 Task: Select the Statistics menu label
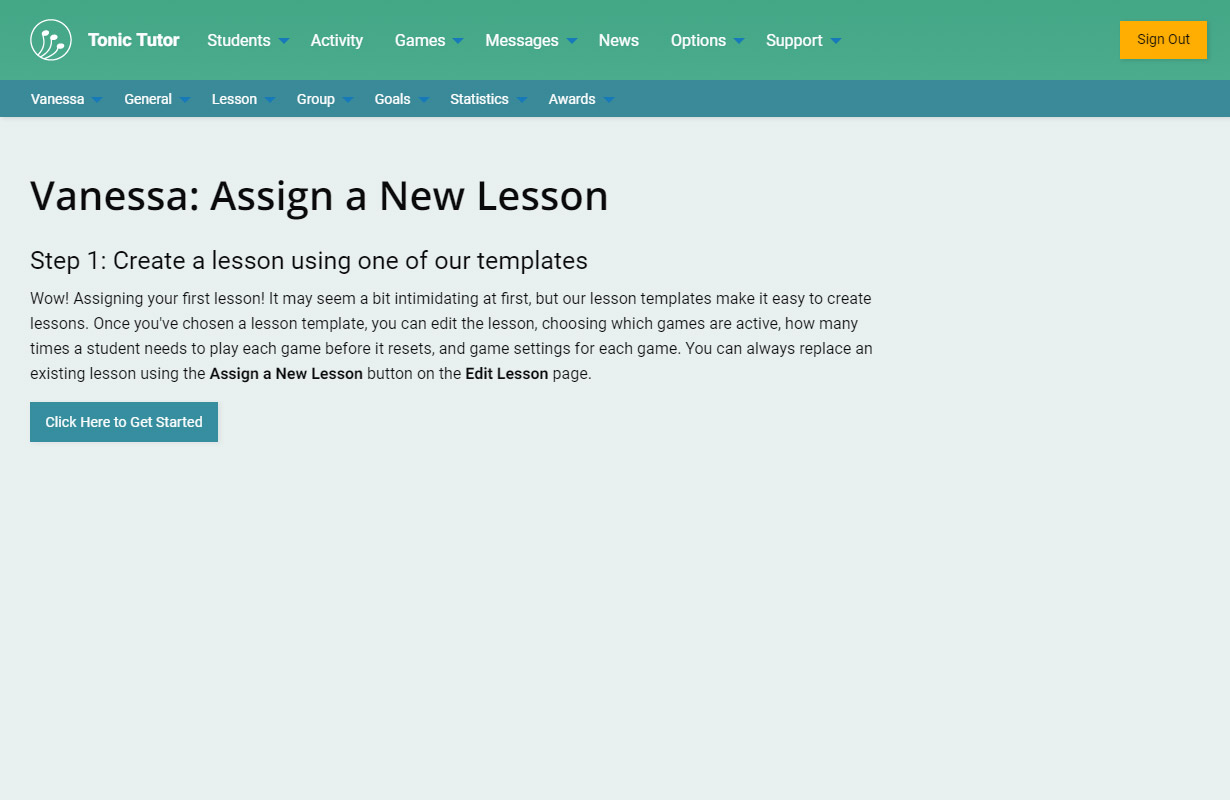[479, 99]
